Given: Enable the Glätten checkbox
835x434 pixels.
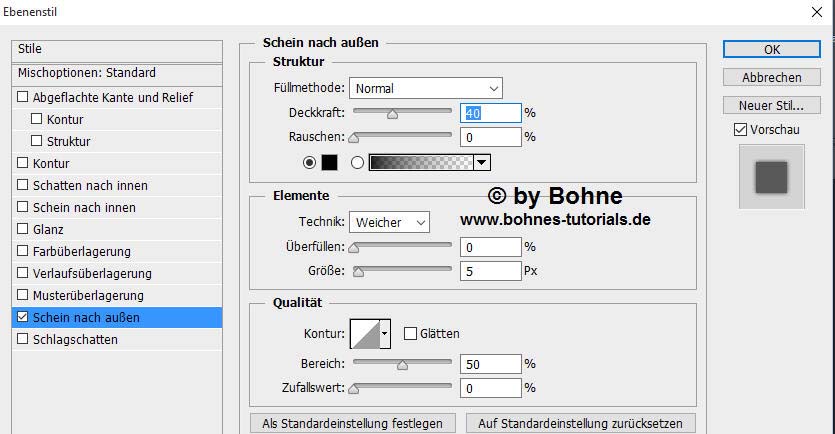Looking at the screenshot, I should (410, 334).
